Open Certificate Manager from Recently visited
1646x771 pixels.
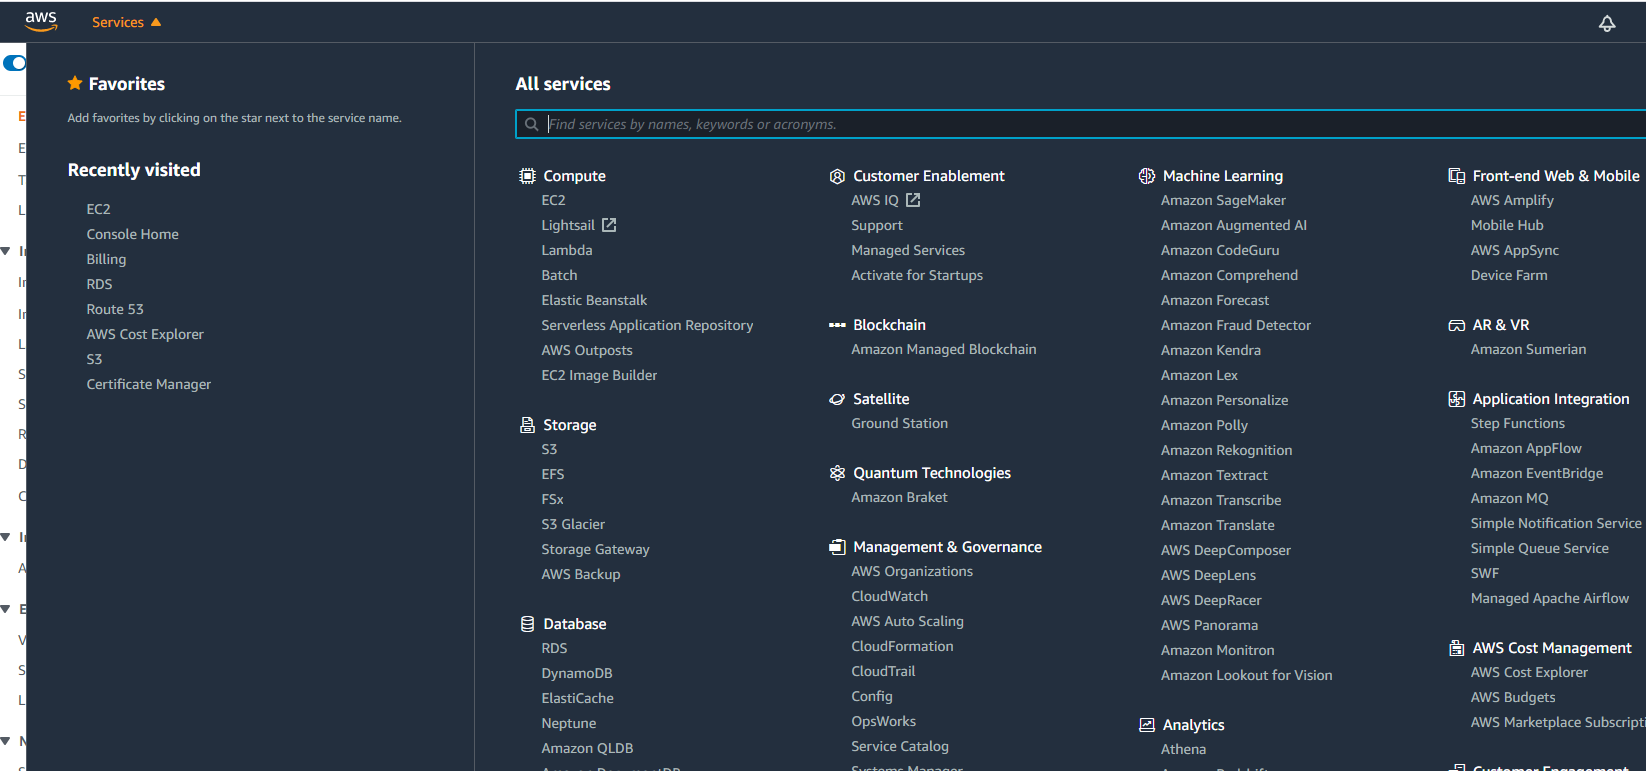coord(149,384)
